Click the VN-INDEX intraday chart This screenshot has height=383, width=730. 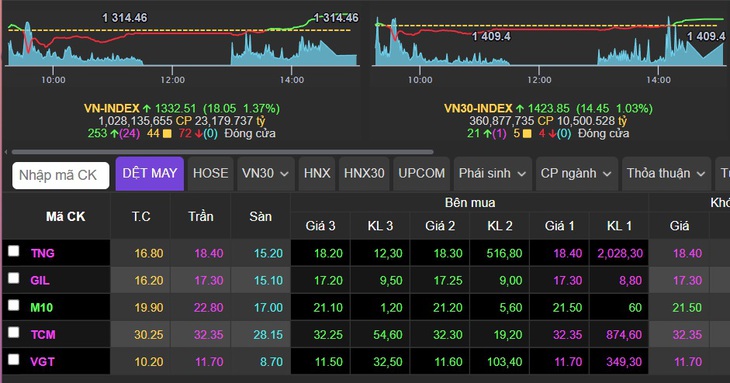pos(182,42)
